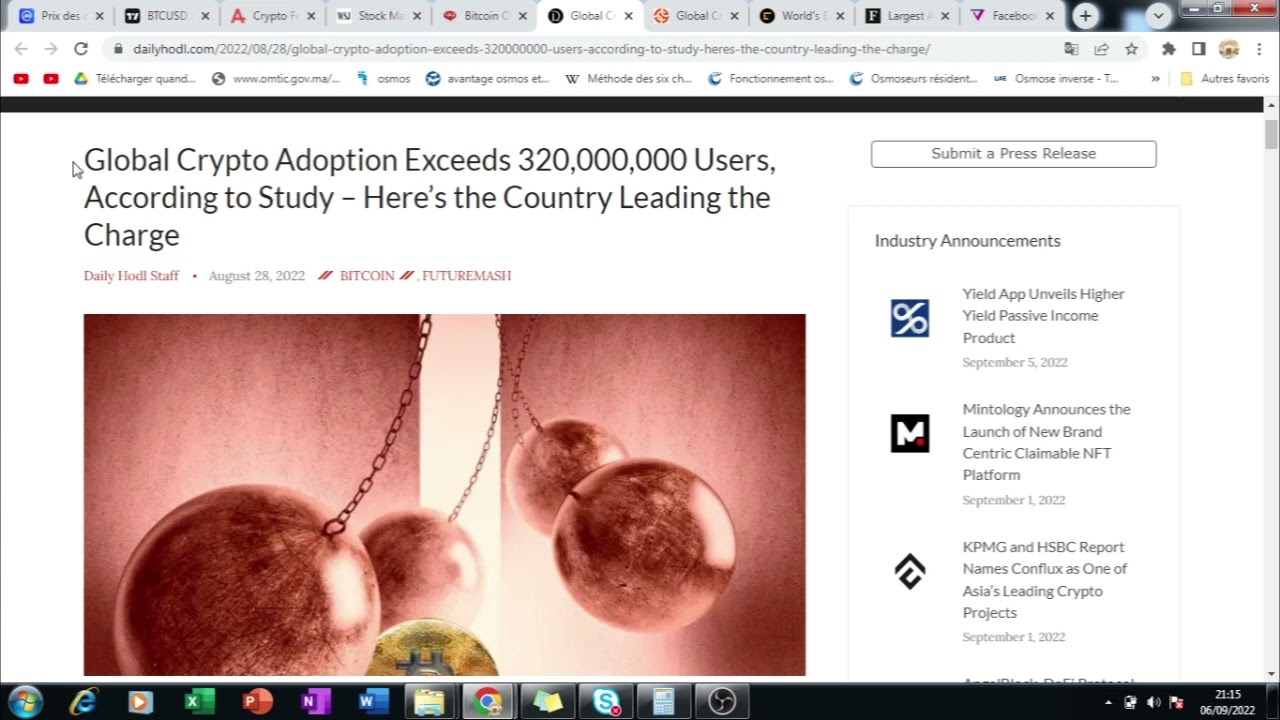Open the avantage osmos et bookmark

(488, 79)
